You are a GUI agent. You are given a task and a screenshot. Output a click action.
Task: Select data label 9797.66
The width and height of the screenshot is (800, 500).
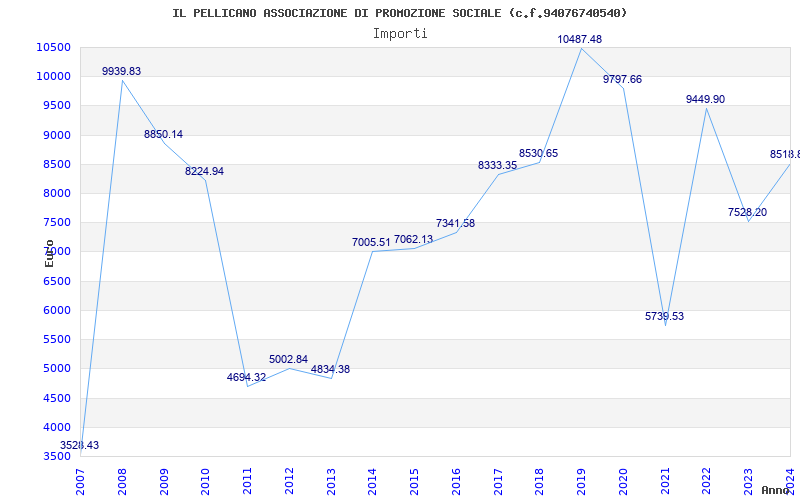[622, 79]
